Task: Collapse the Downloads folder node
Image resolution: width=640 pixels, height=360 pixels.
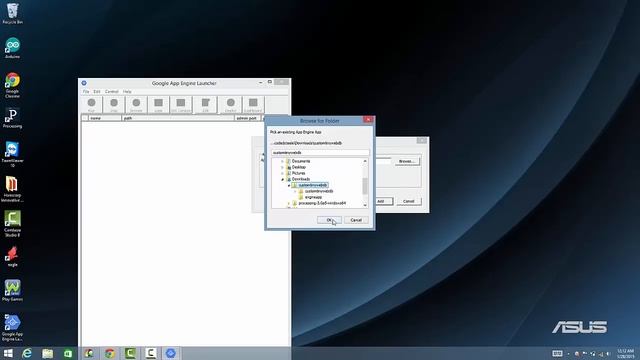Action: click(282, 179)
